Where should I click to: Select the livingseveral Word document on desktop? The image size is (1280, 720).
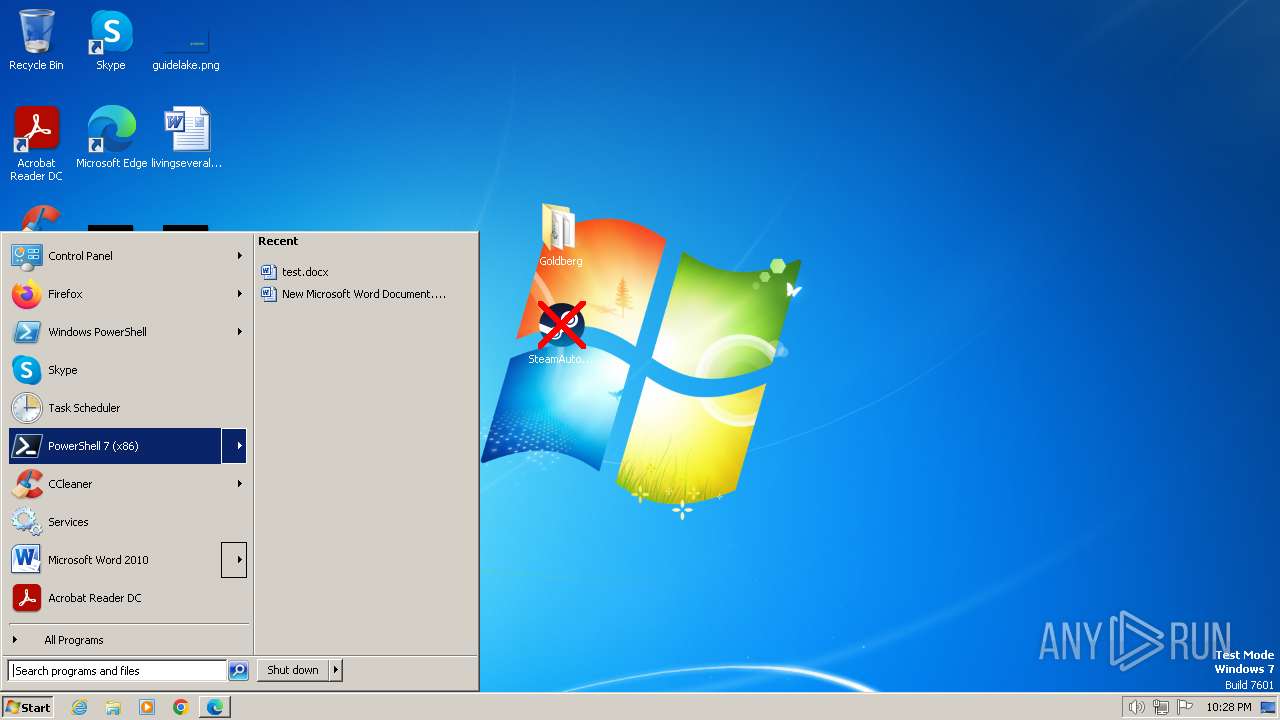tap(186, 137)
